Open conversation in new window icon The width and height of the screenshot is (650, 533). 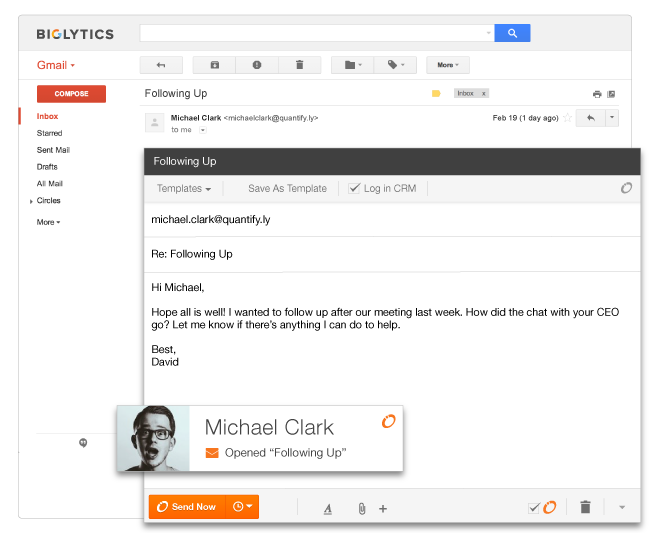point(611,94)
